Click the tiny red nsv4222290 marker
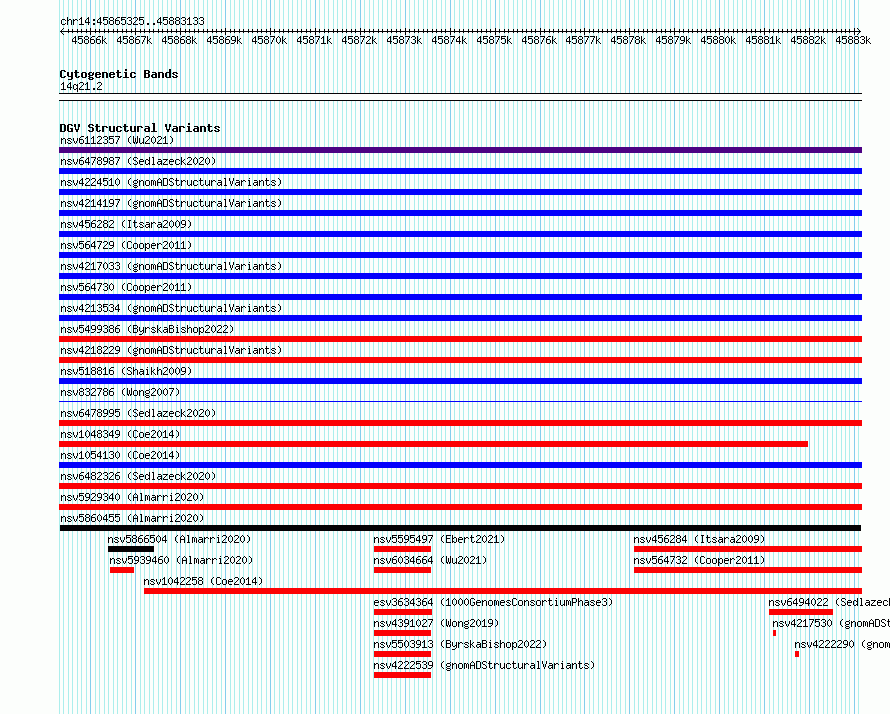Screen dimensions: 890x714 797,654
